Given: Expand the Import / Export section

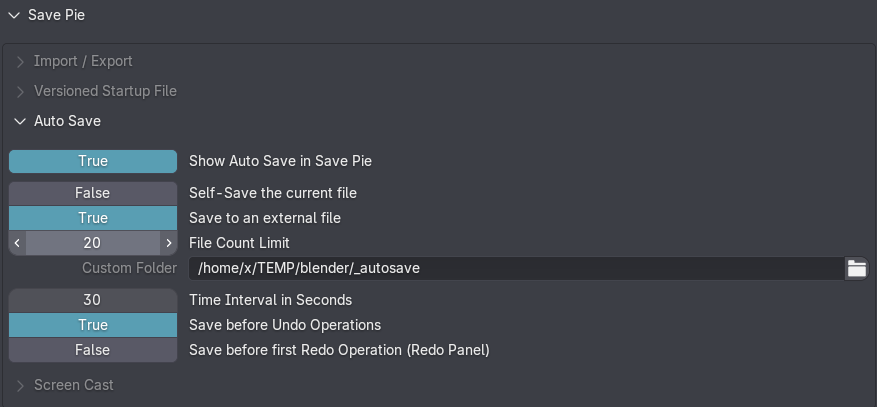Looking at the screenshot, I should click(20, 61).
